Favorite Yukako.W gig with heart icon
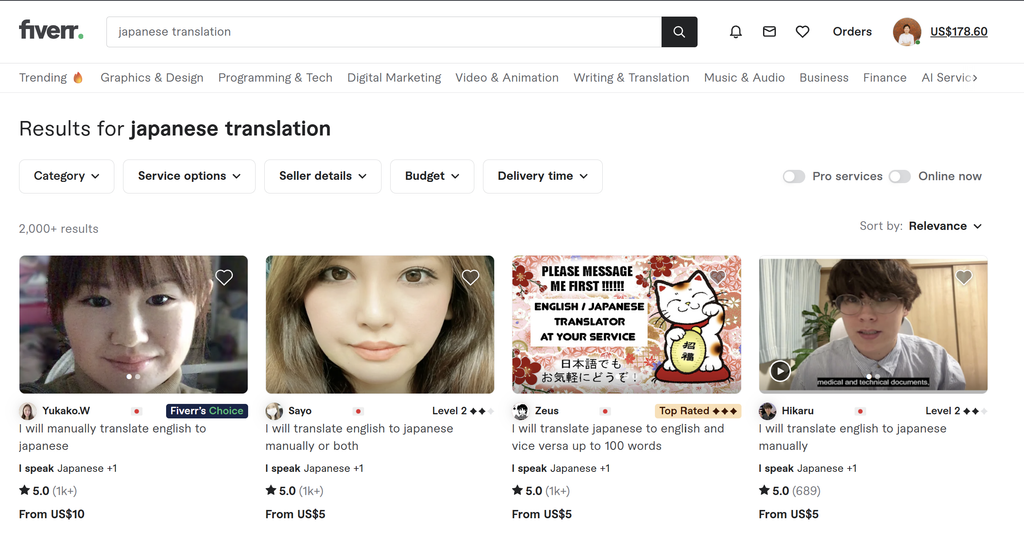Screen dimensions: 1024x534 pyautogui.click(x=224, y=277)
